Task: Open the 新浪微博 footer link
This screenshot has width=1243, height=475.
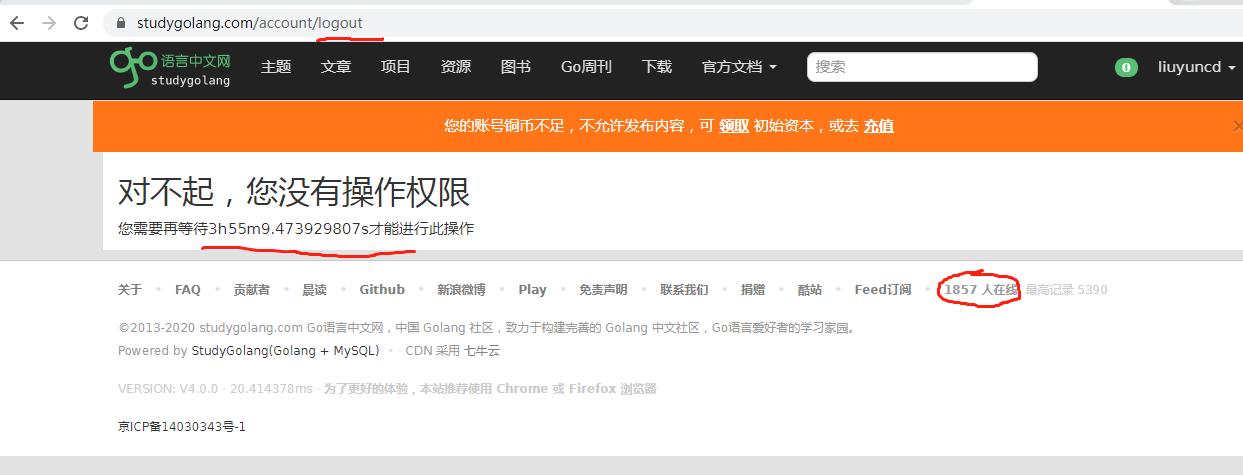Action: (461, 290)
